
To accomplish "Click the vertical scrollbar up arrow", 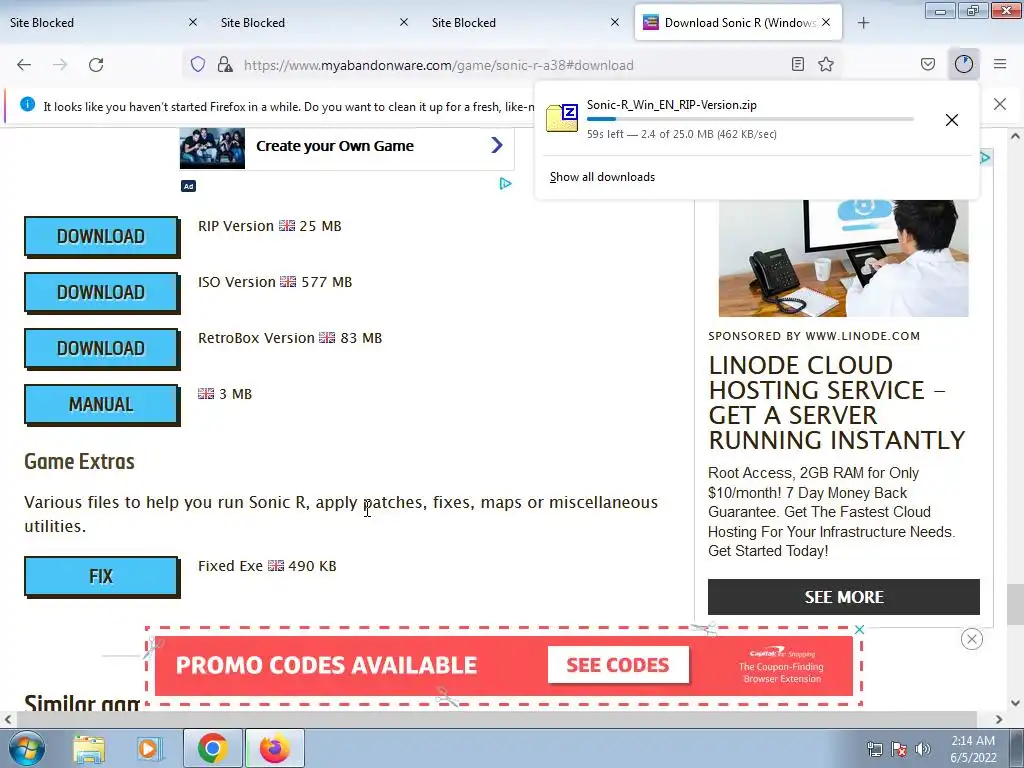I will click(1015, 136).
